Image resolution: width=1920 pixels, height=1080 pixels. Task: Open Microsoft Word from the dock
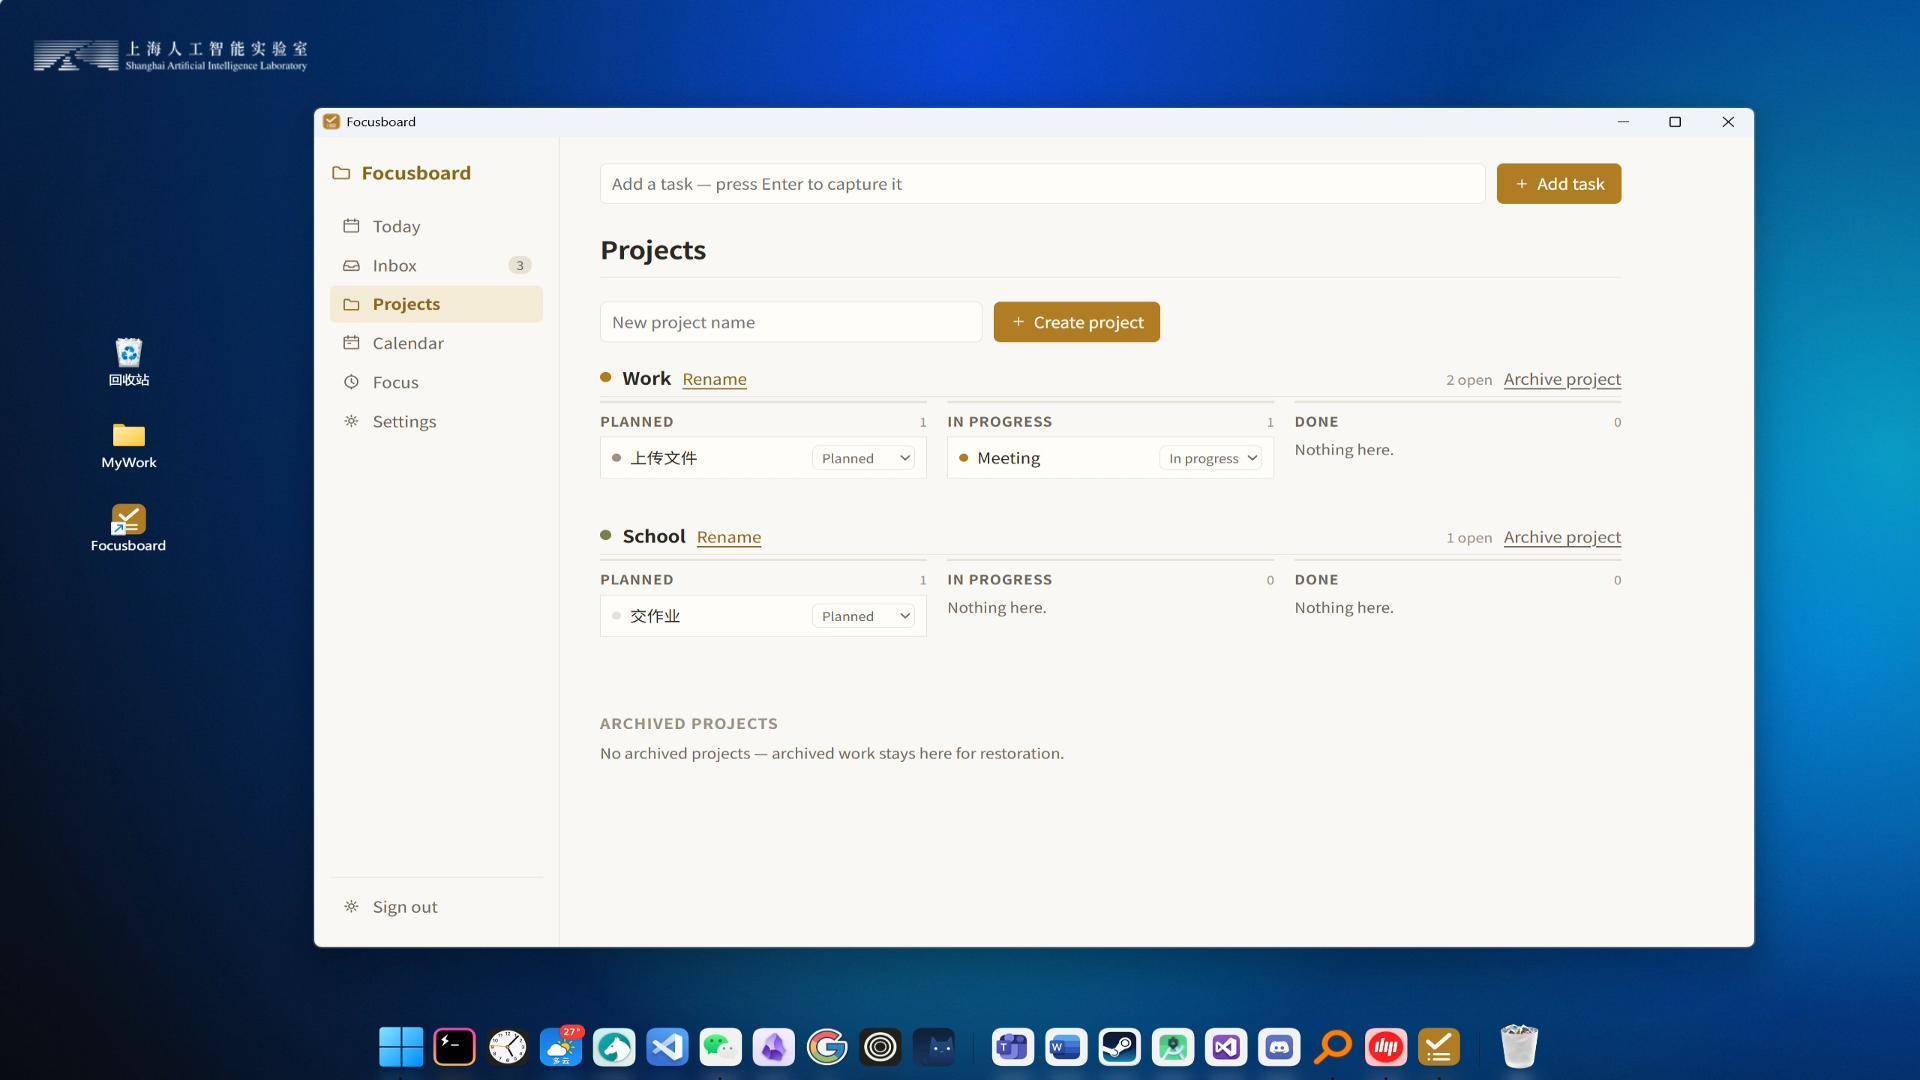pos(1066,1047)
